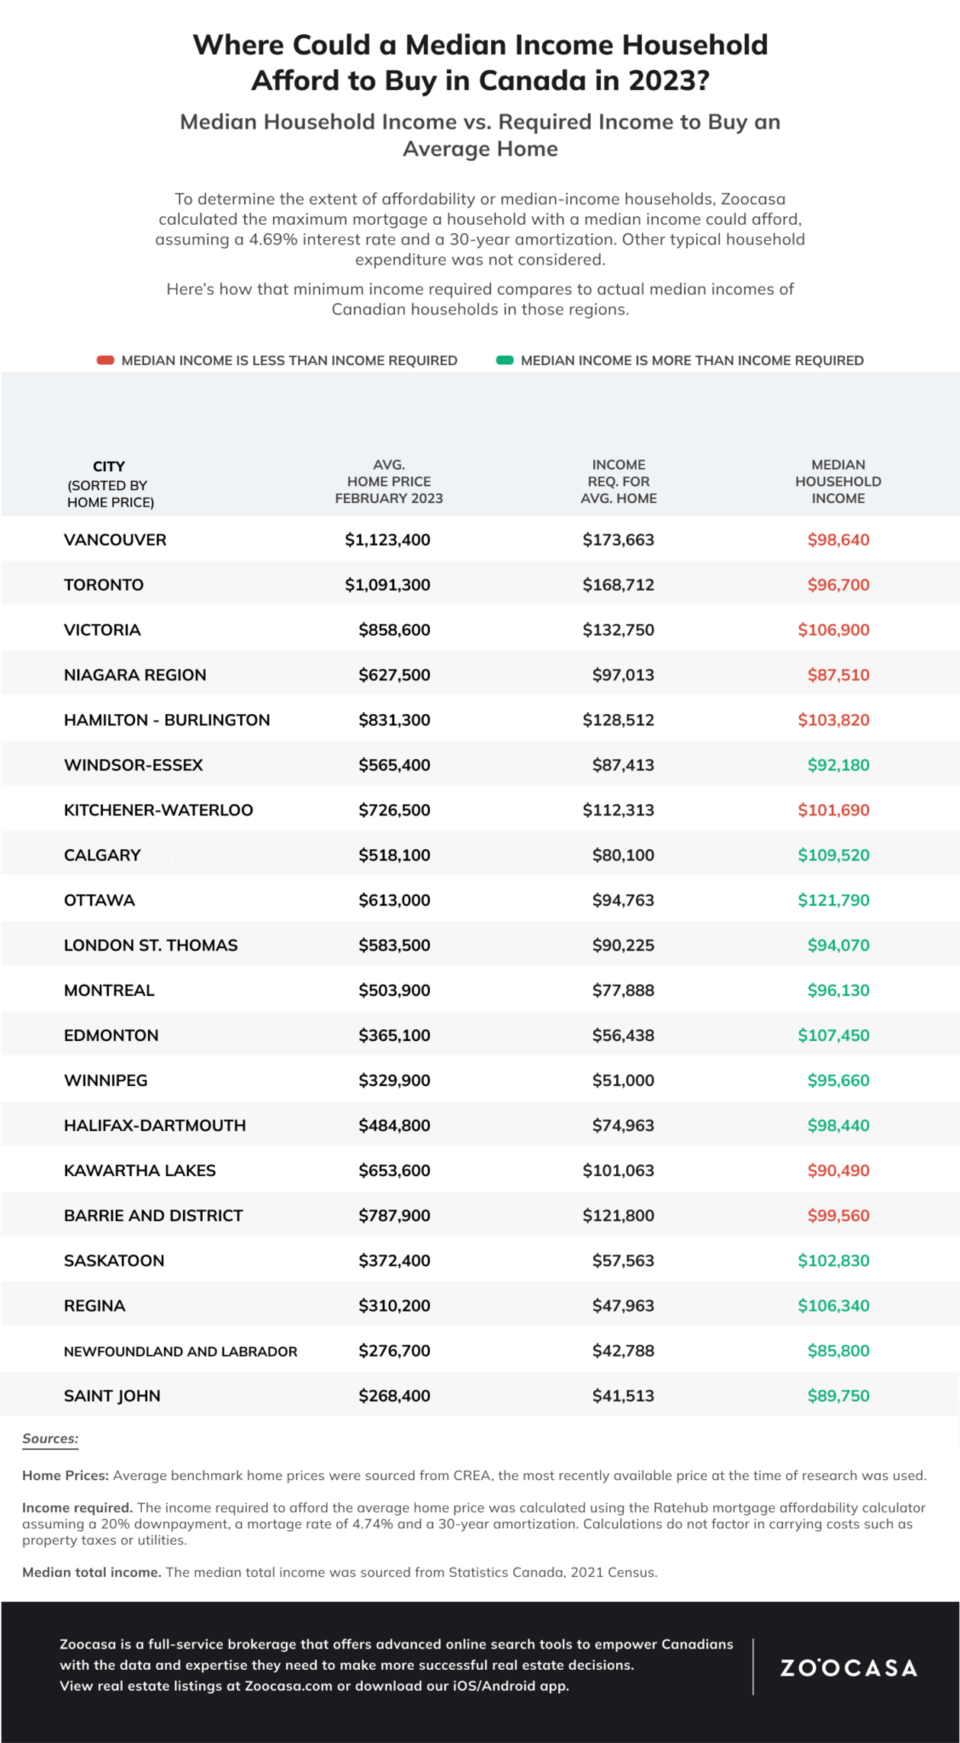Click Vancouver's home price $1,123,400
The width and height of the screenshot is (960, 1743).
[388, 540]
